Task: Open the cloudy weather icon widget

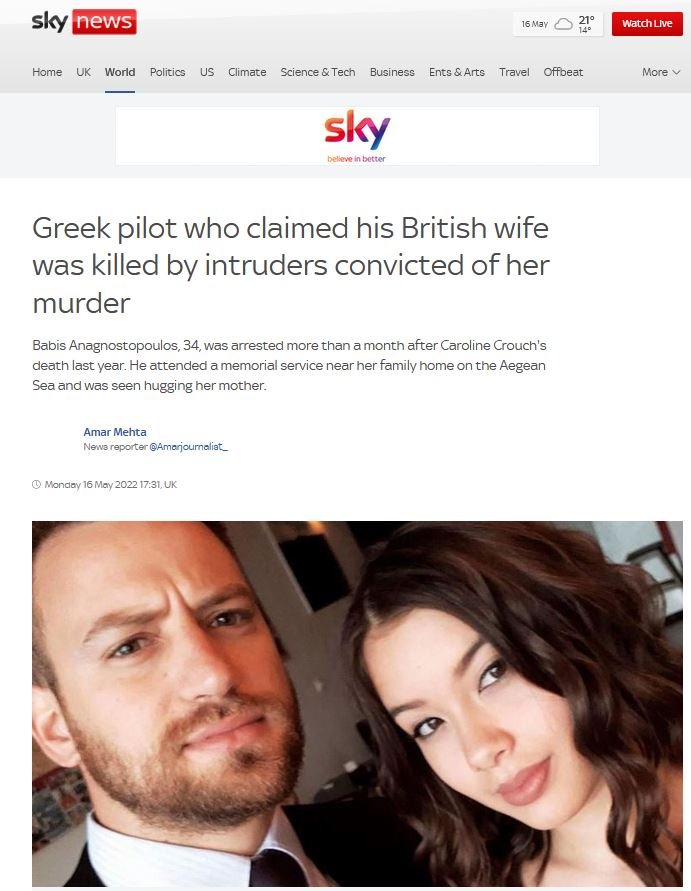Action: (563, 24)
